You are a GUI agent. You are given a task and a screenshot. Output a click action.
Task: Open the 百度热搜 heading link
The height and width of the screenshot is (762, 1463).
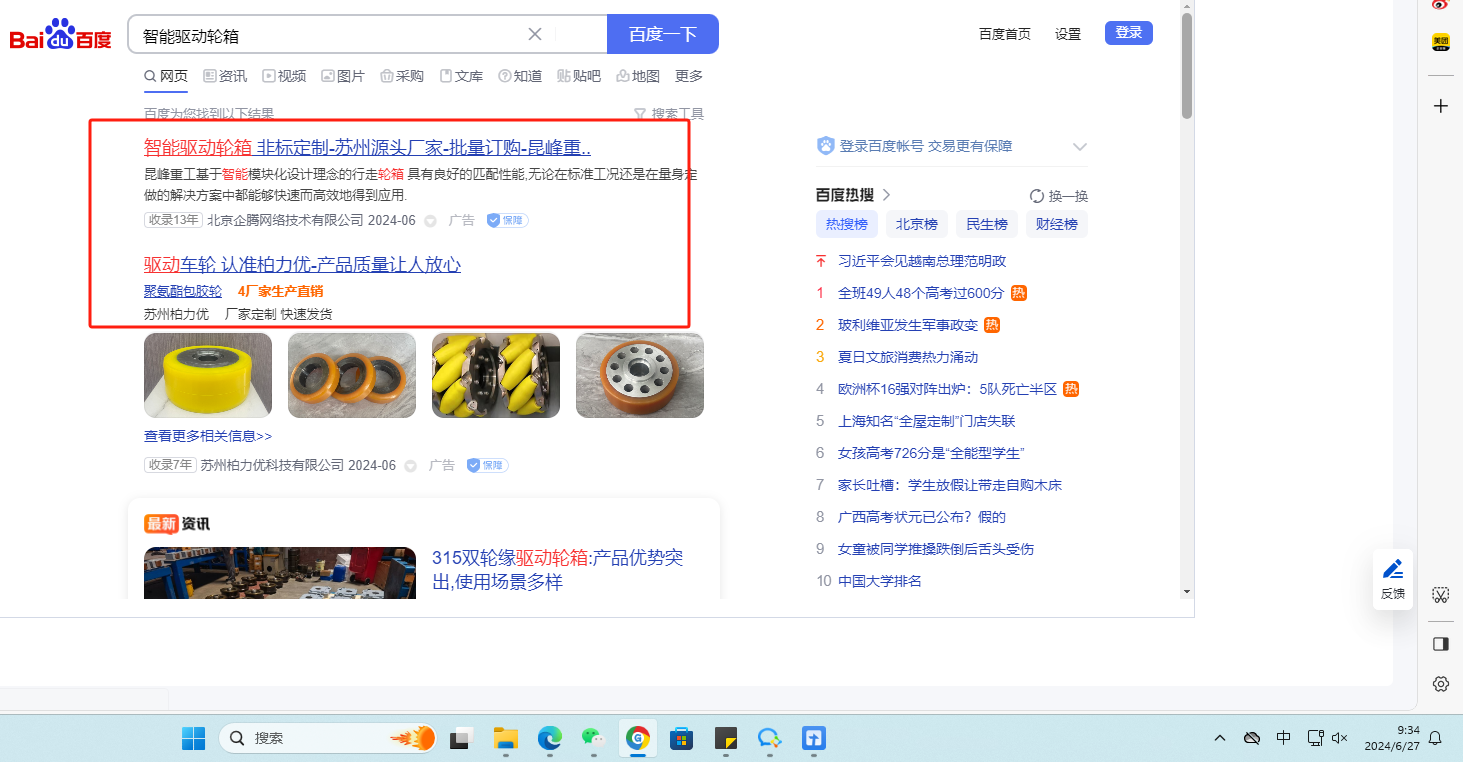(x=853, y=195)
